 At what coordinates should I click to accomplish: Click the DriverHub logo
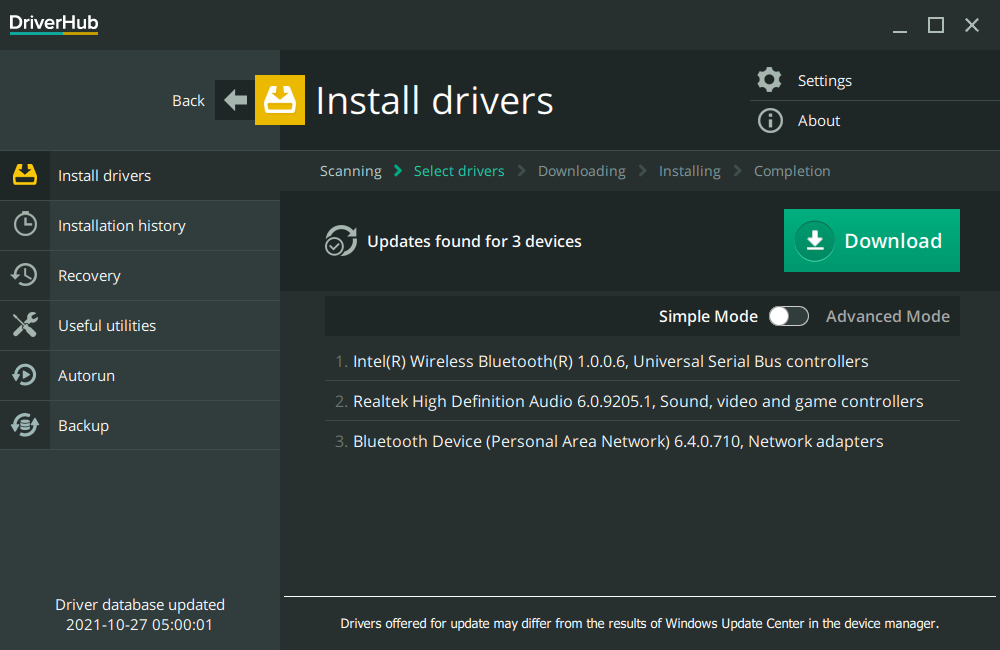click(54, 24)
